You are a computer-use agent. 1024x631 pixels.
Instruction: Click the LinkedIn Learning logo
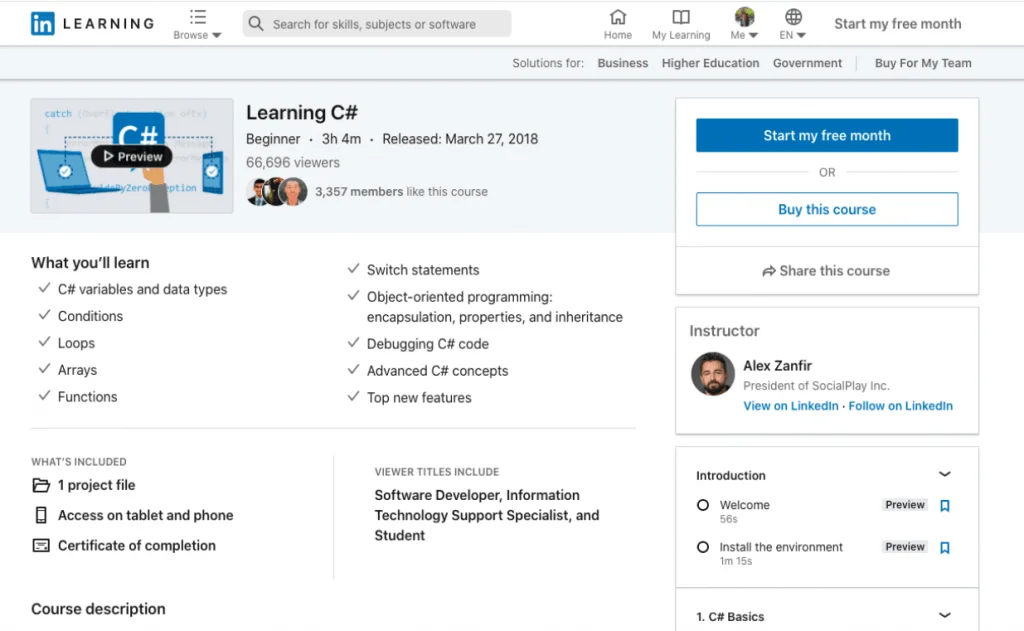(92, 23)
